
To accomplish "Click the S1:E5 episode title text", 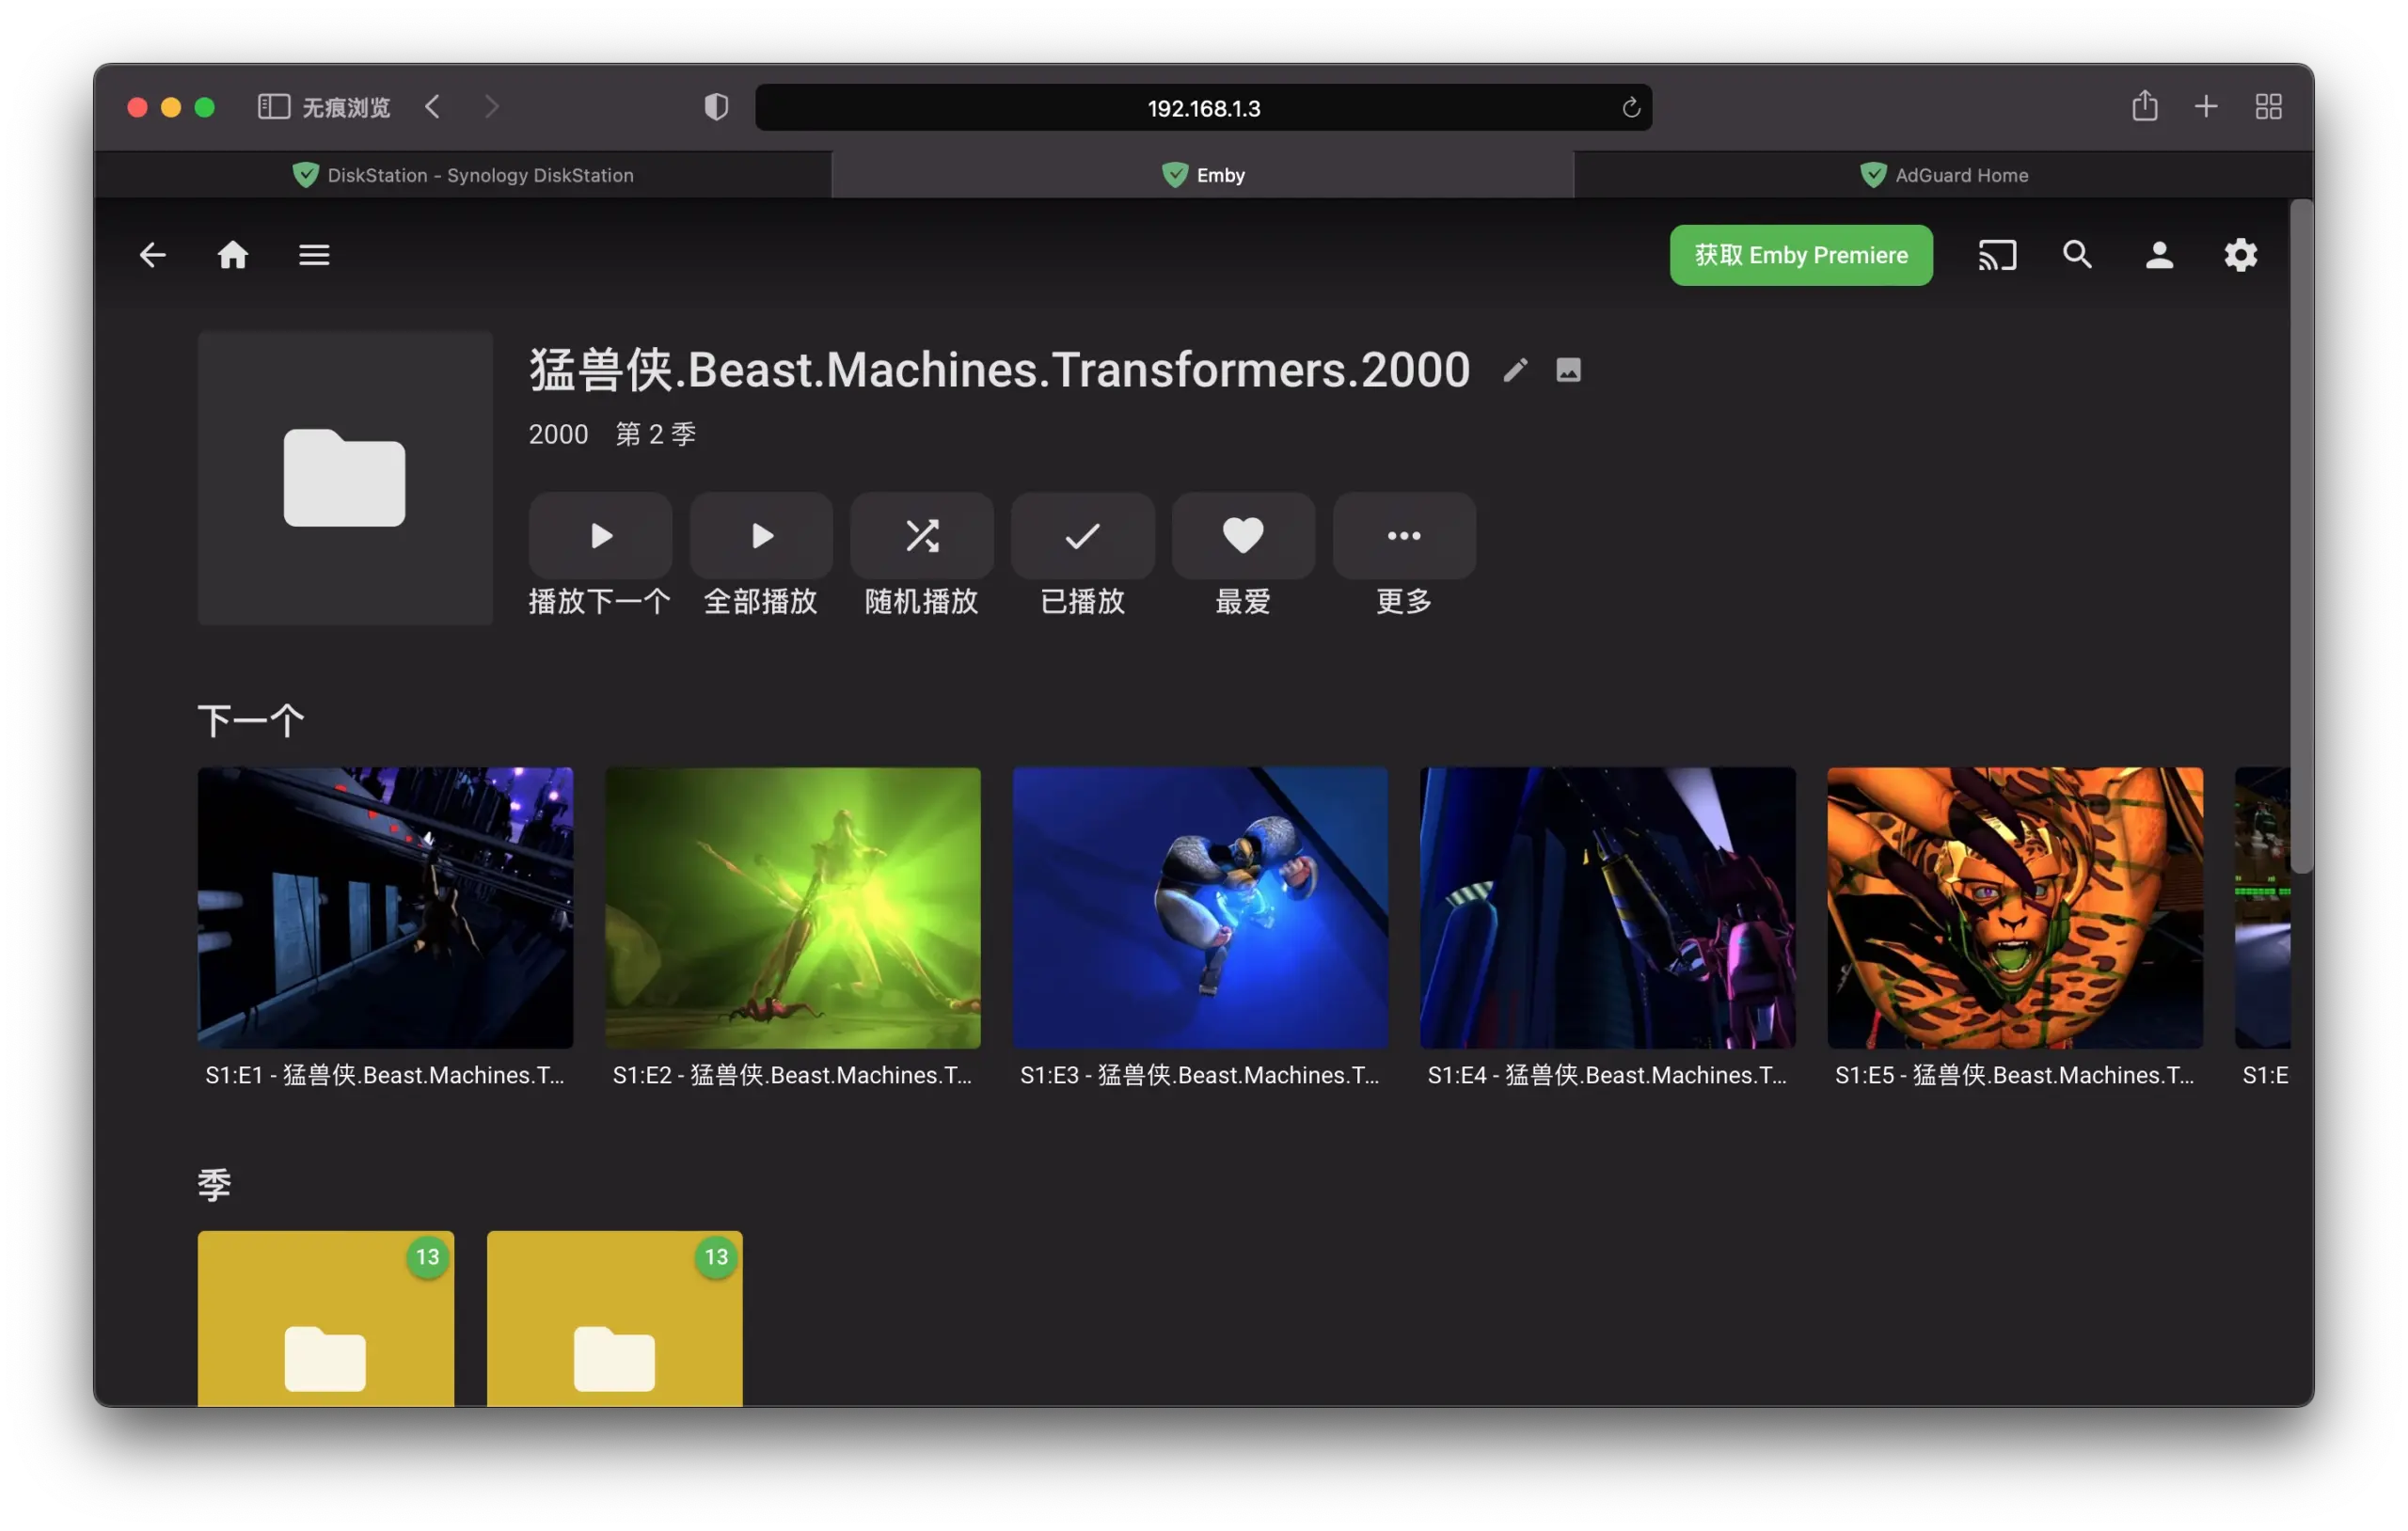I will click(x=2015, y=1075).
